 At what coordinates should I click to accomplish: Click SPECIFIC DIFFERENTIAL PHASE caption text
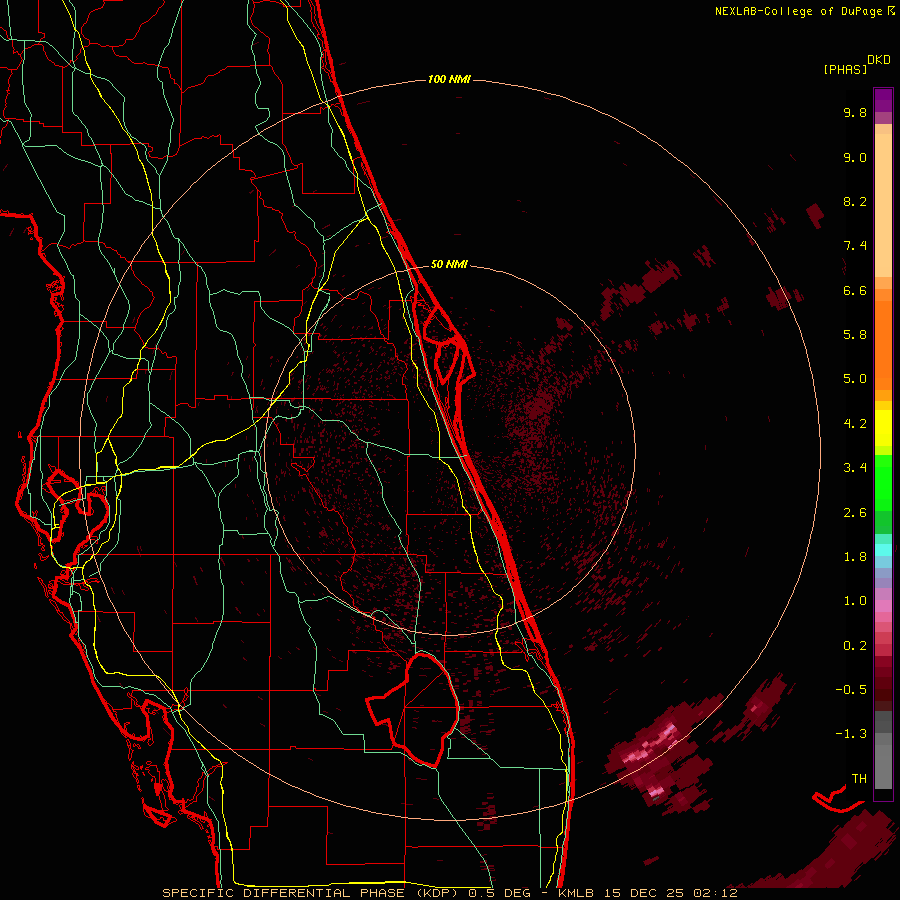(x=283, y=893)
